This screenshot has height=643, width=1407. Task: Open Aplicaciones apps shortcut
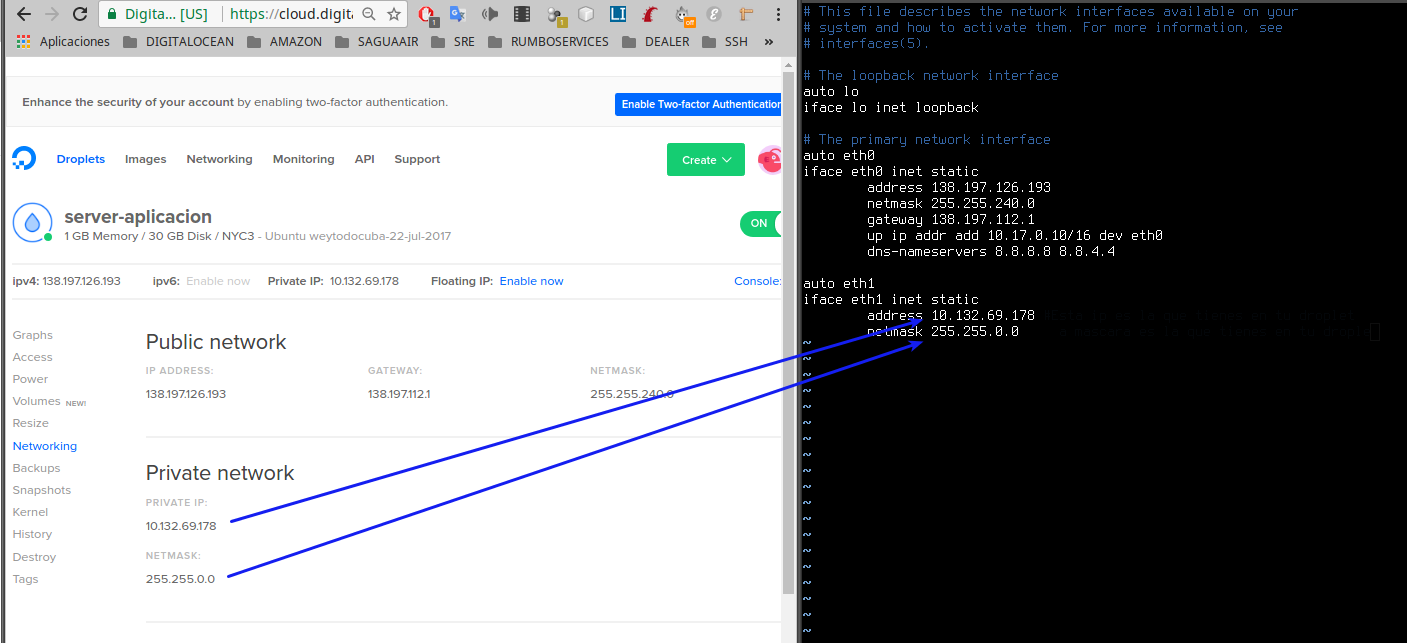(x=64, y=42)
